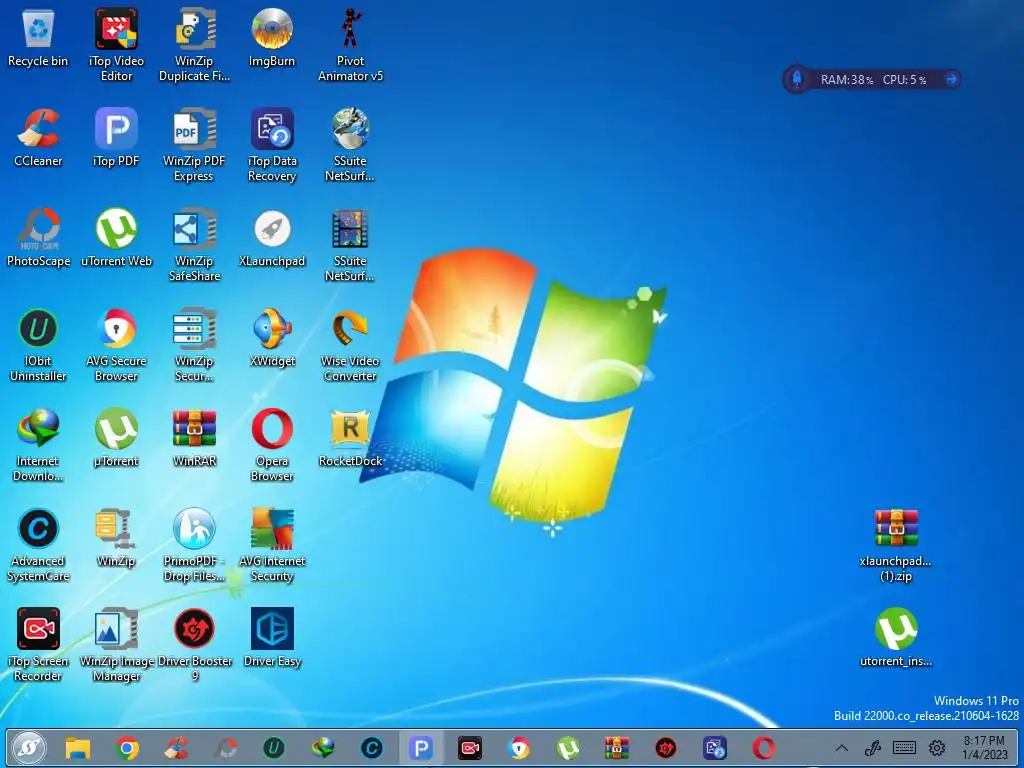Click the WinZip SafeShare icon
This screenshot has height=768, width=1024.
pos(194,245)
